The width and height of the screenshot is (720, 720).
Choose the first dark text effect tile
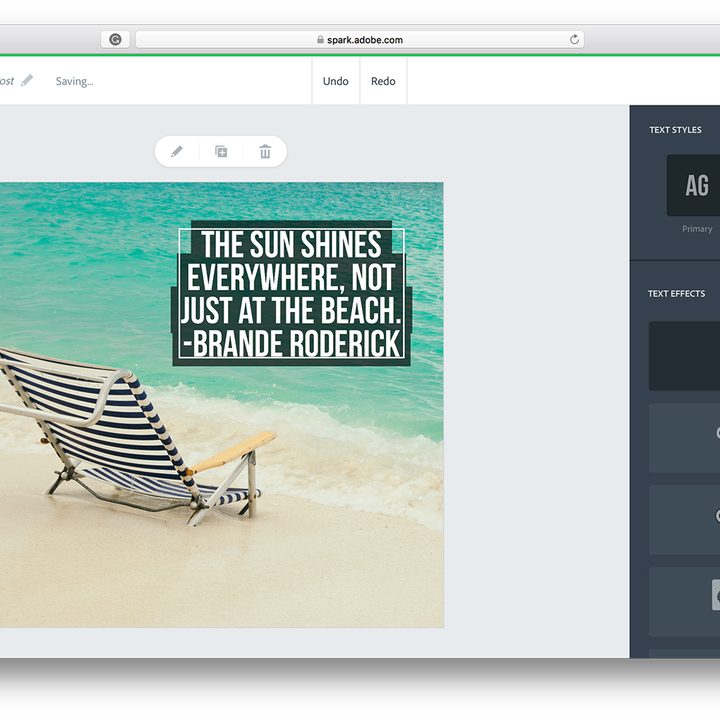click(x=684, y=356)
